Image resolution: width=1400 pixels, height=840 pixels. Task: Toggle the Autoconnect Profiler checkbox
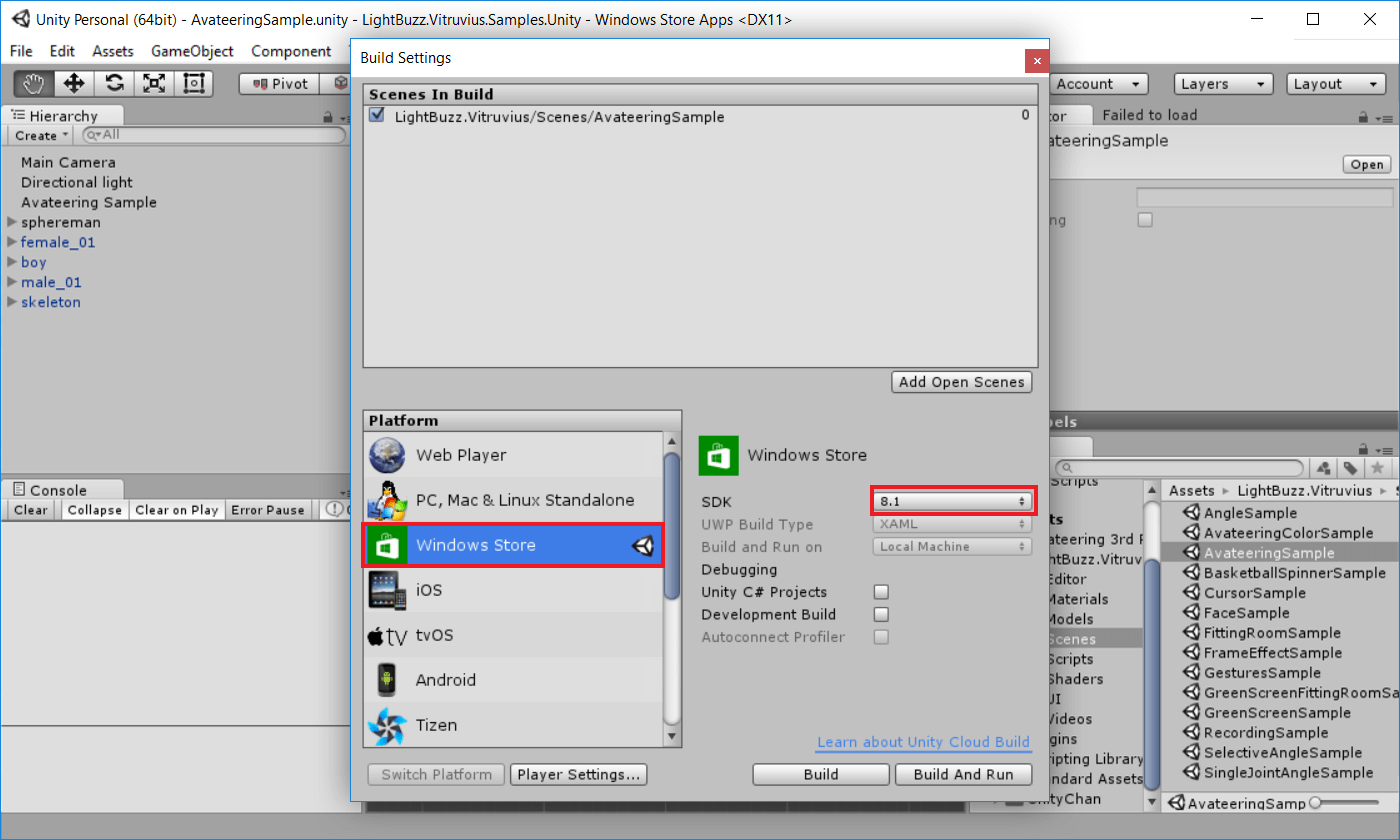click(x=881, y=637)
